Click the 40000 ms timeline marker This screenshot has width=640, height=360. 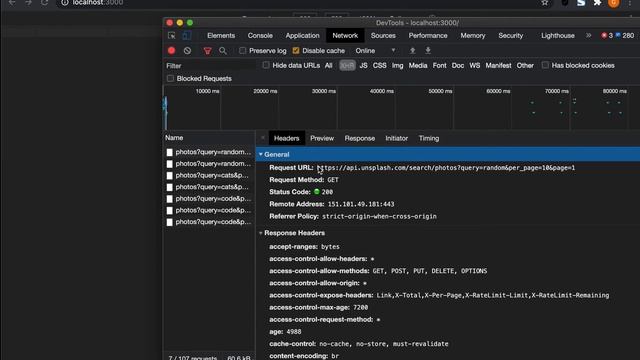pyautogui.click(x=382, y=91)
